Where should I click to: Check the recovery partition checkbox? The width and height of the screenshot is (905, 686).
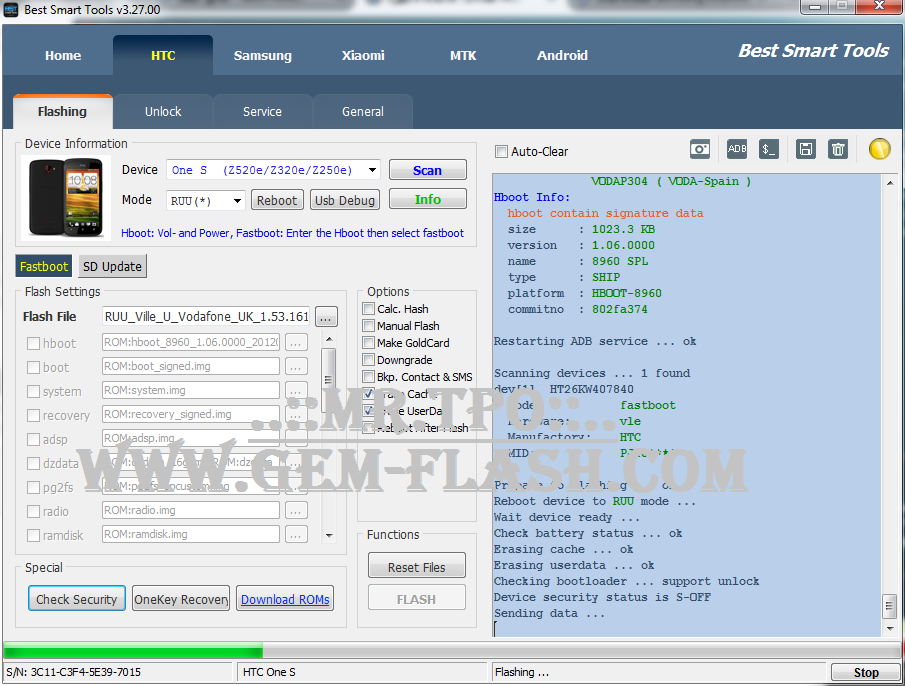pyautogui.click(x=33, y=415)
